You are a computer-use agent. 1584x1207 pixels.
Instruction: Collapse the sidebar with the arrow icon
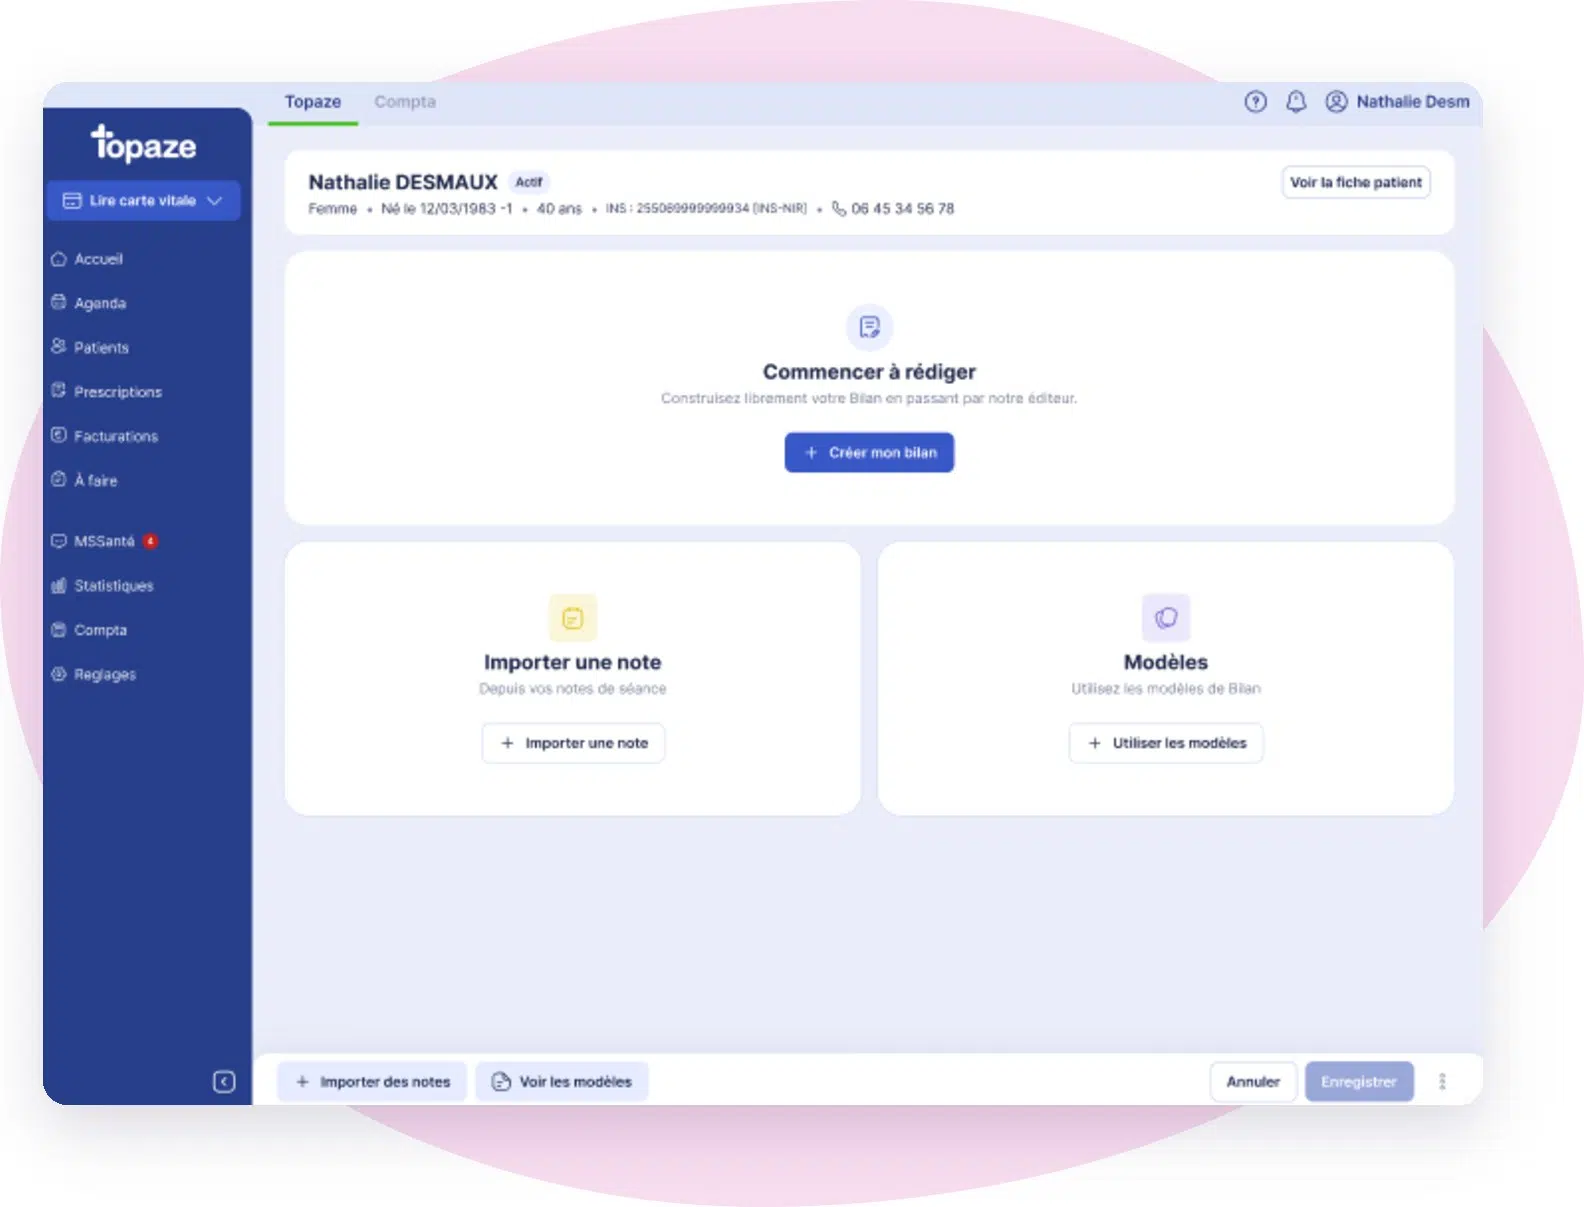click(224, 1081)
